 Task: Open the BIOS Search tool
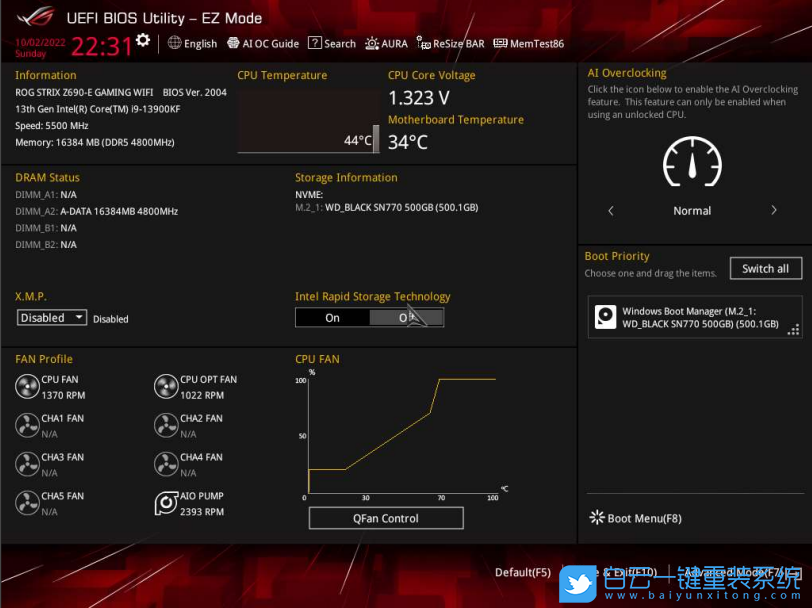(331, 43)
